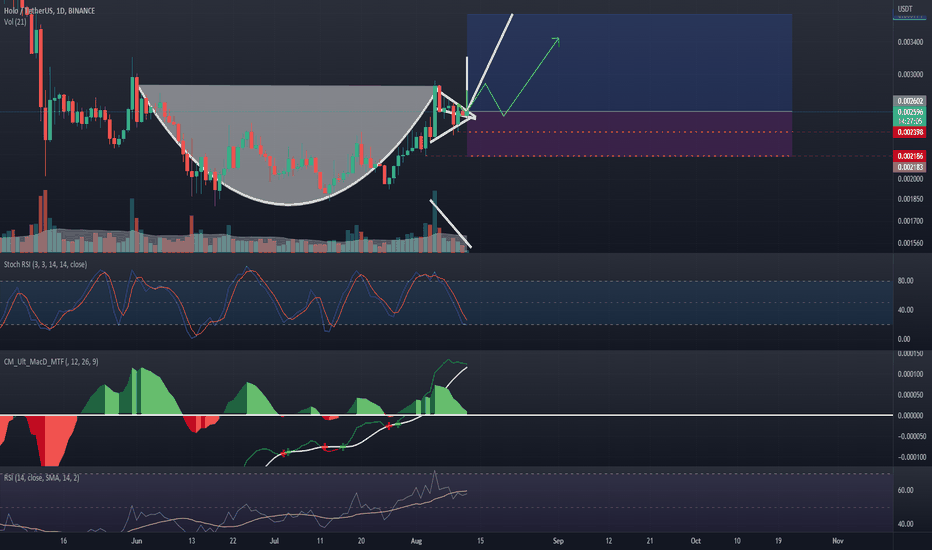Select the Stoch RSI indicator legend

click(45, 265)
